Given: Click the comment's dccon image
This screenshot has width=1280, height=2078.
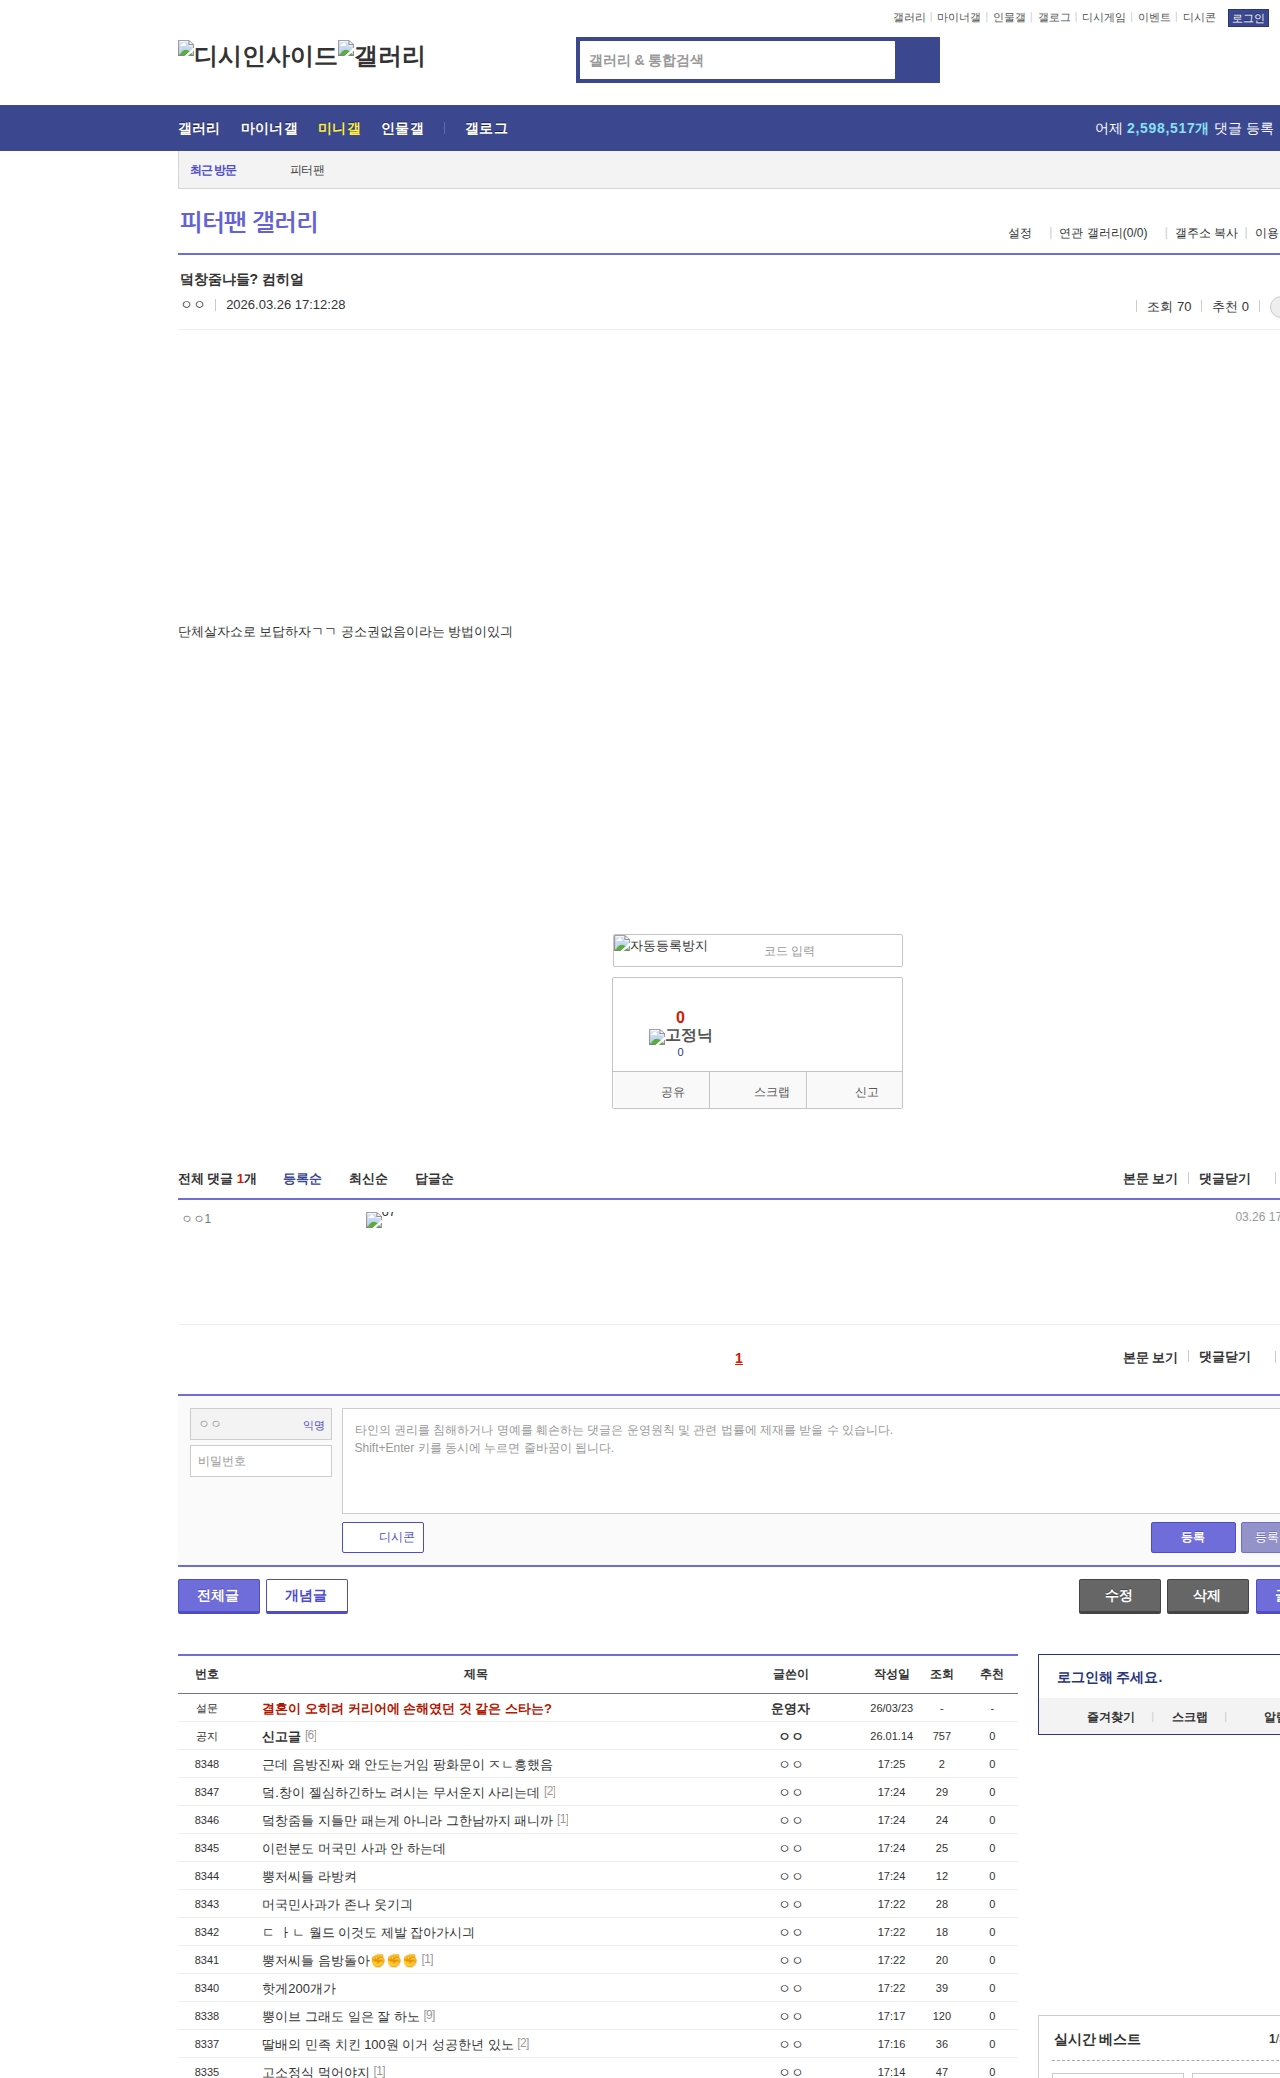Looking at the screenshot, I should [380, 1220].
